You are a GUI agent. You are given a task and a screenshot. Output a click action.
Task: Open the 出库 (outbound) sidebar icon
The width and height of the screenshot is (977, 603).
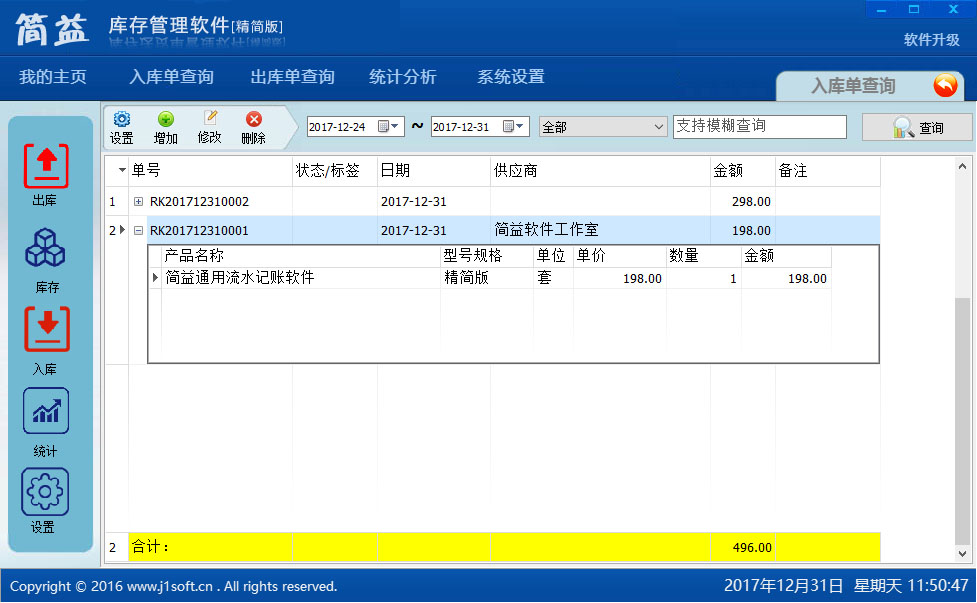tap(45, 168)
